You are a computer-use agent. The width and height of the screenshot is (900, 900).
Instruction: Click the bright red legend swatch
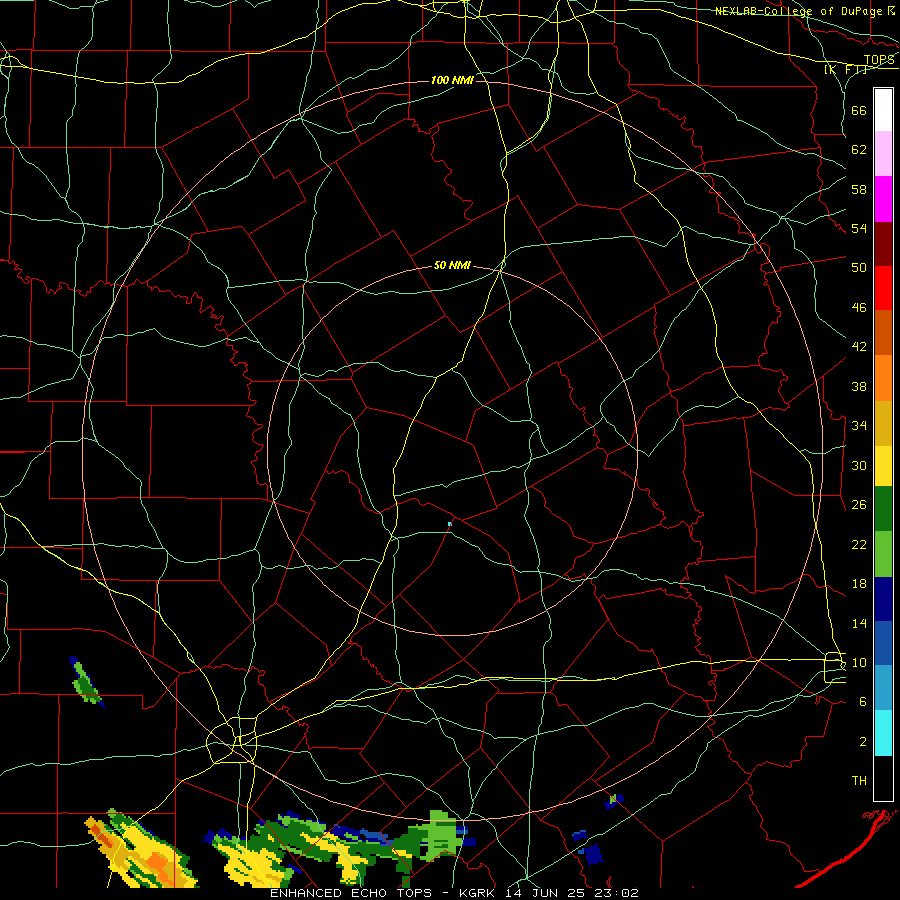[883, 288]
